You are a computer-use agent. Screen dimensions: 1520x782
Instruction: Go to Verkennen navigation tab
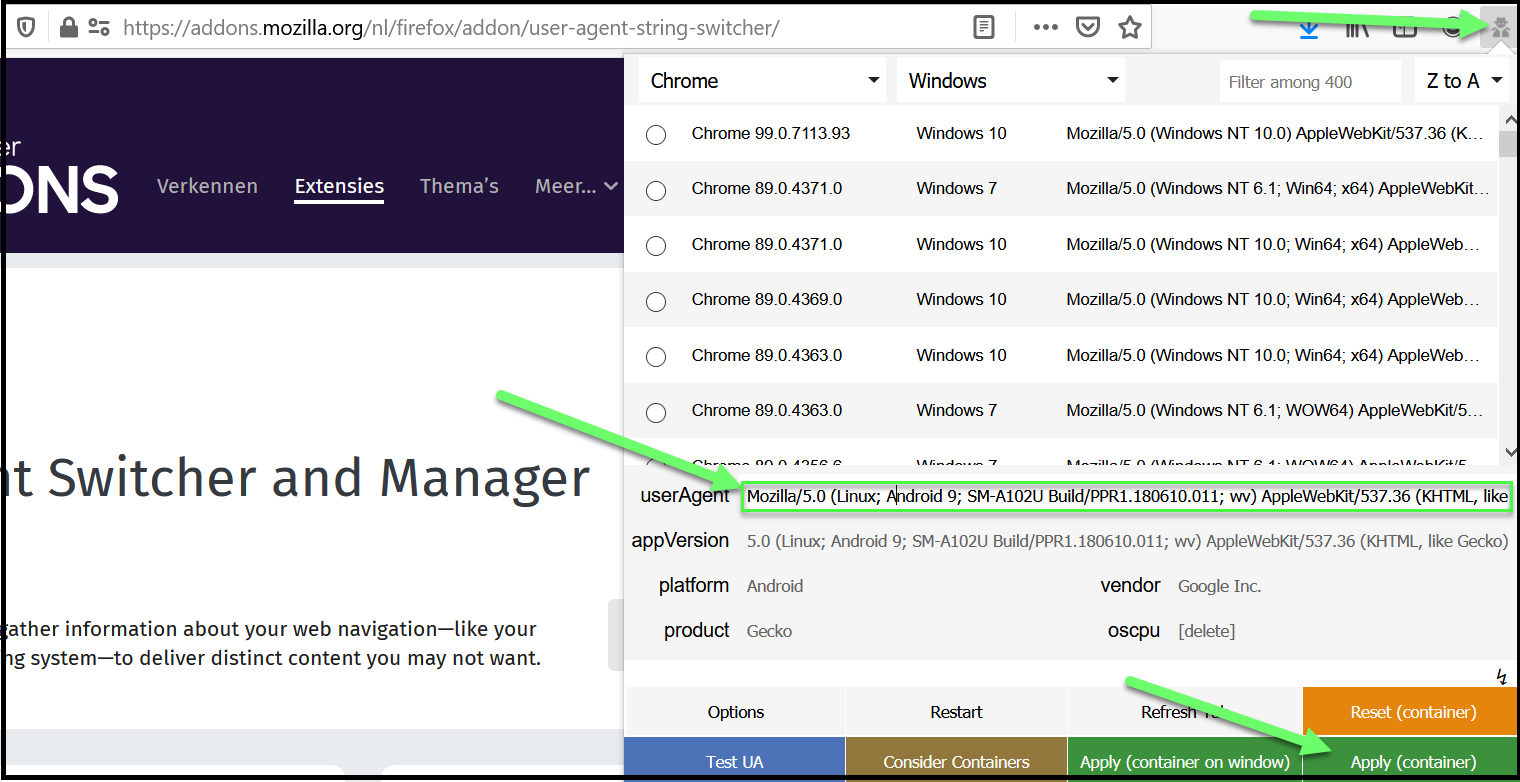207,186
